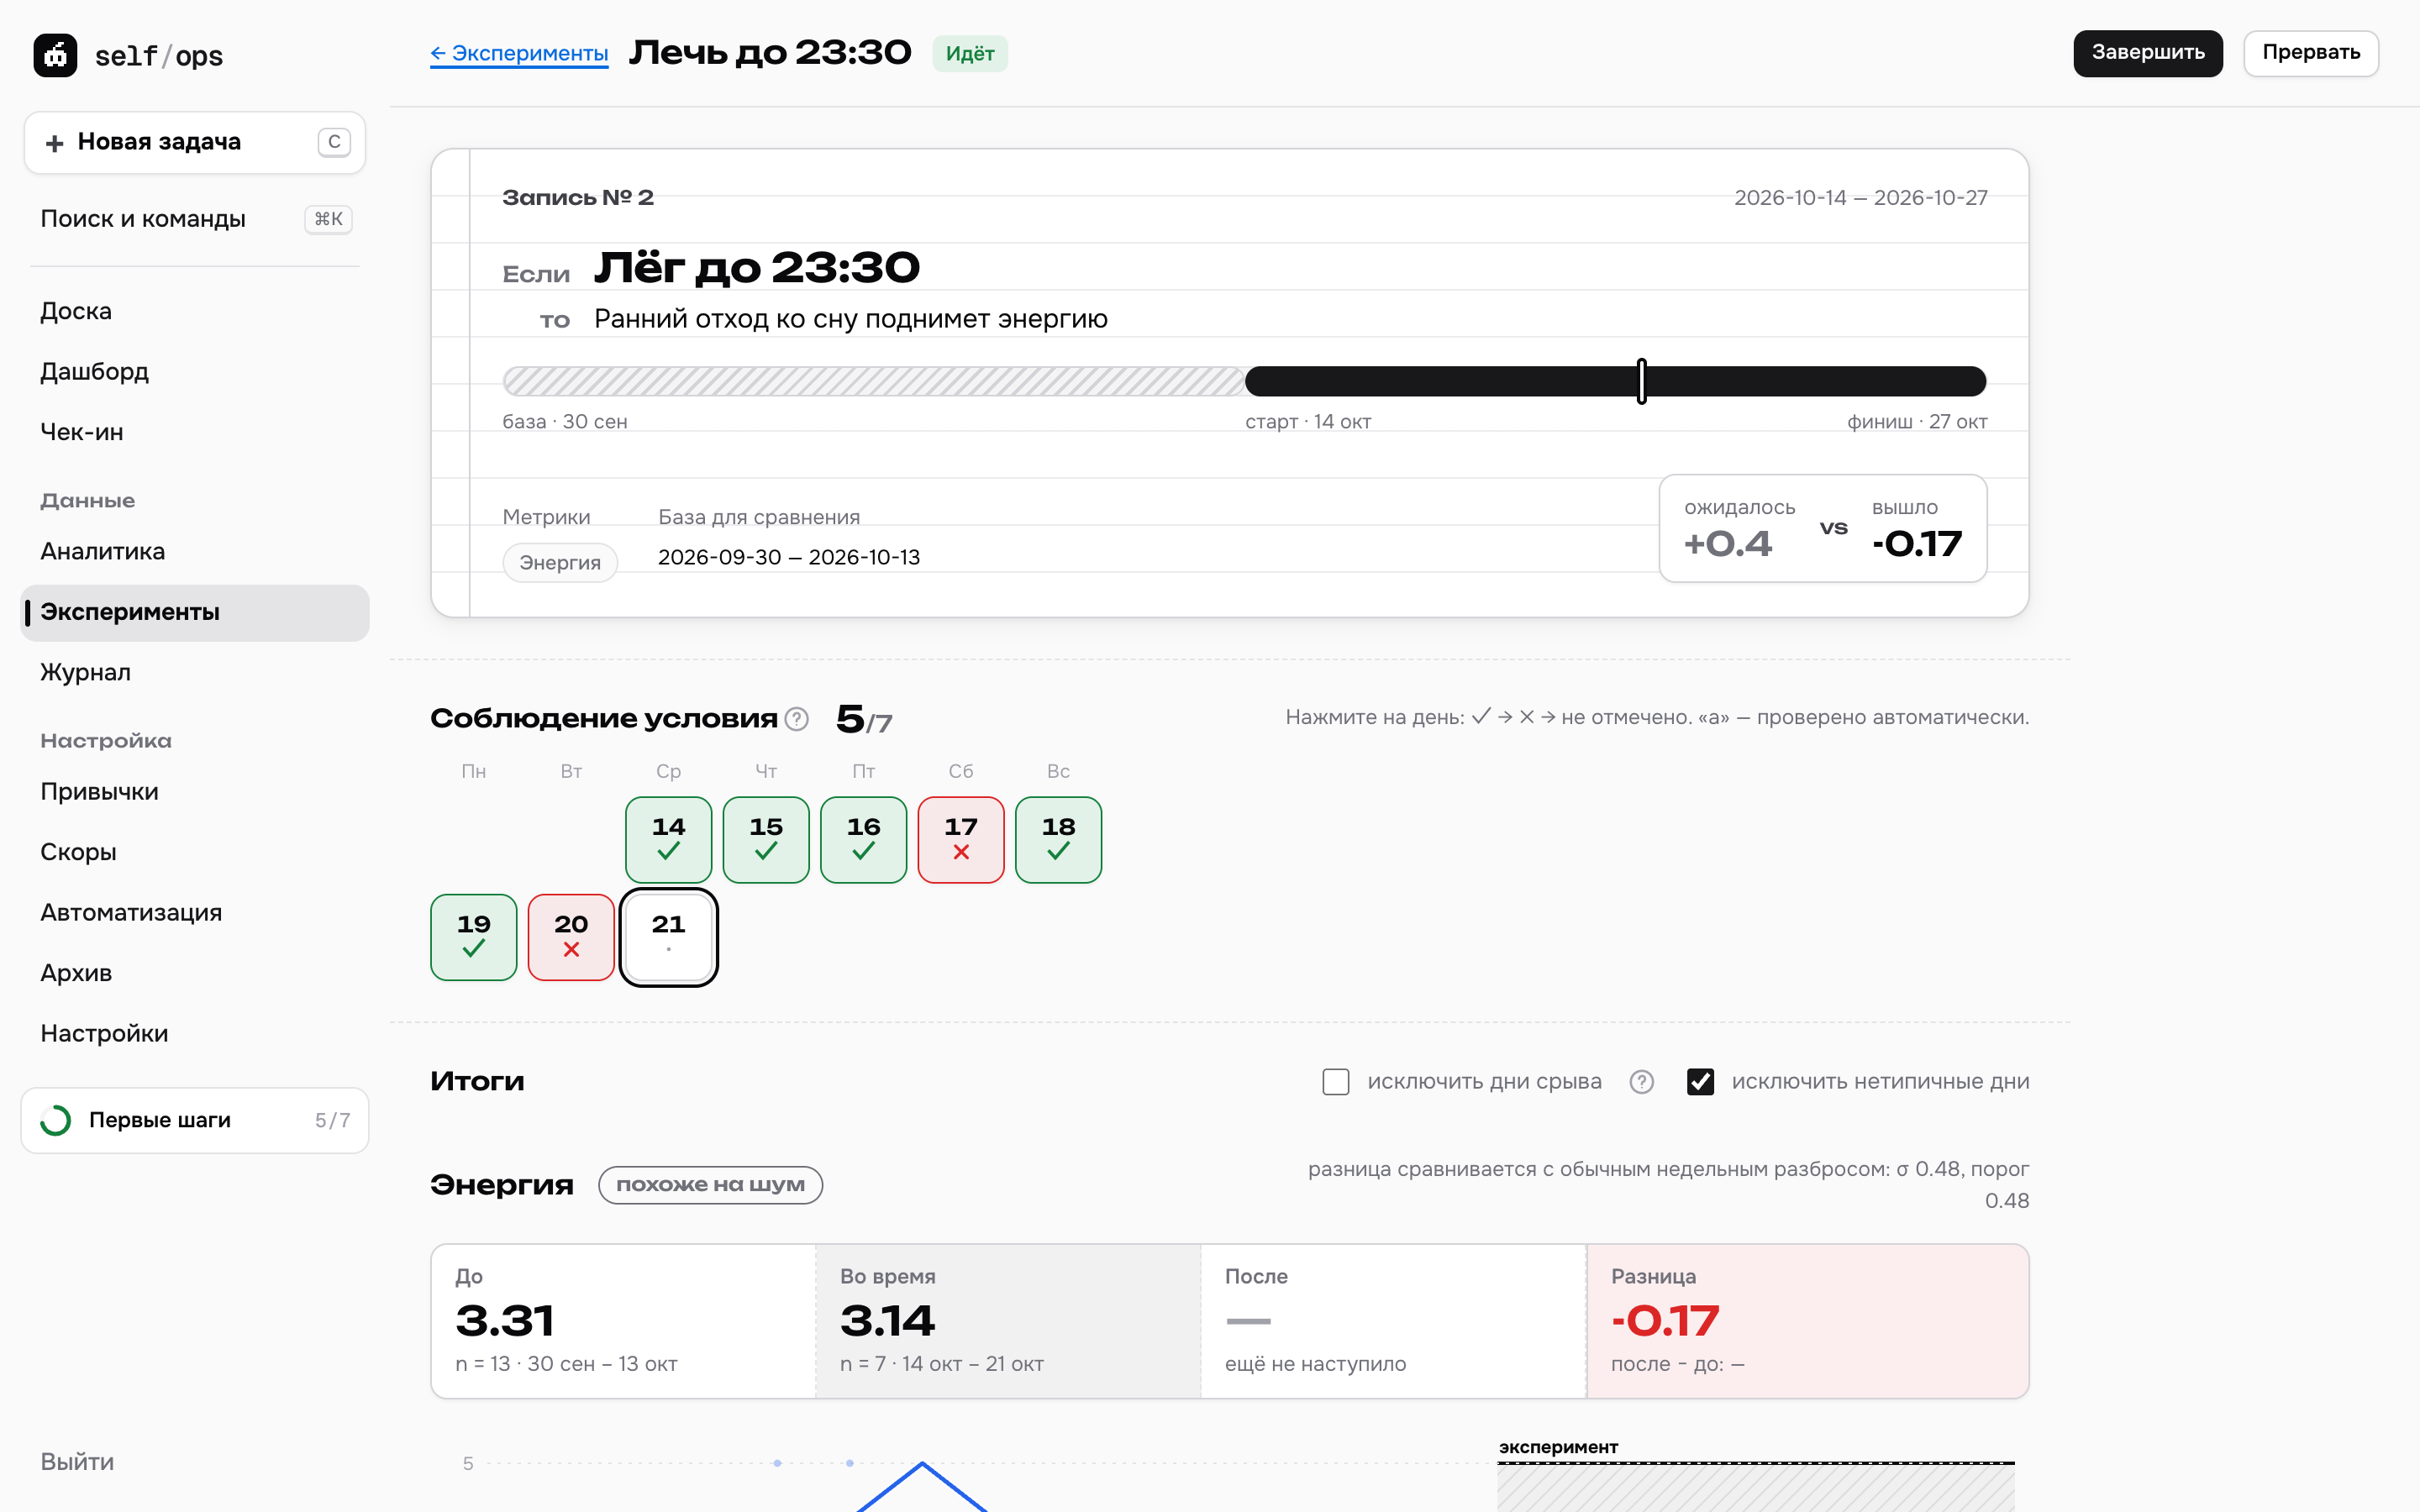Click the Завершить button
Screen dimensions: 2420x1512
pos(2147,53)
